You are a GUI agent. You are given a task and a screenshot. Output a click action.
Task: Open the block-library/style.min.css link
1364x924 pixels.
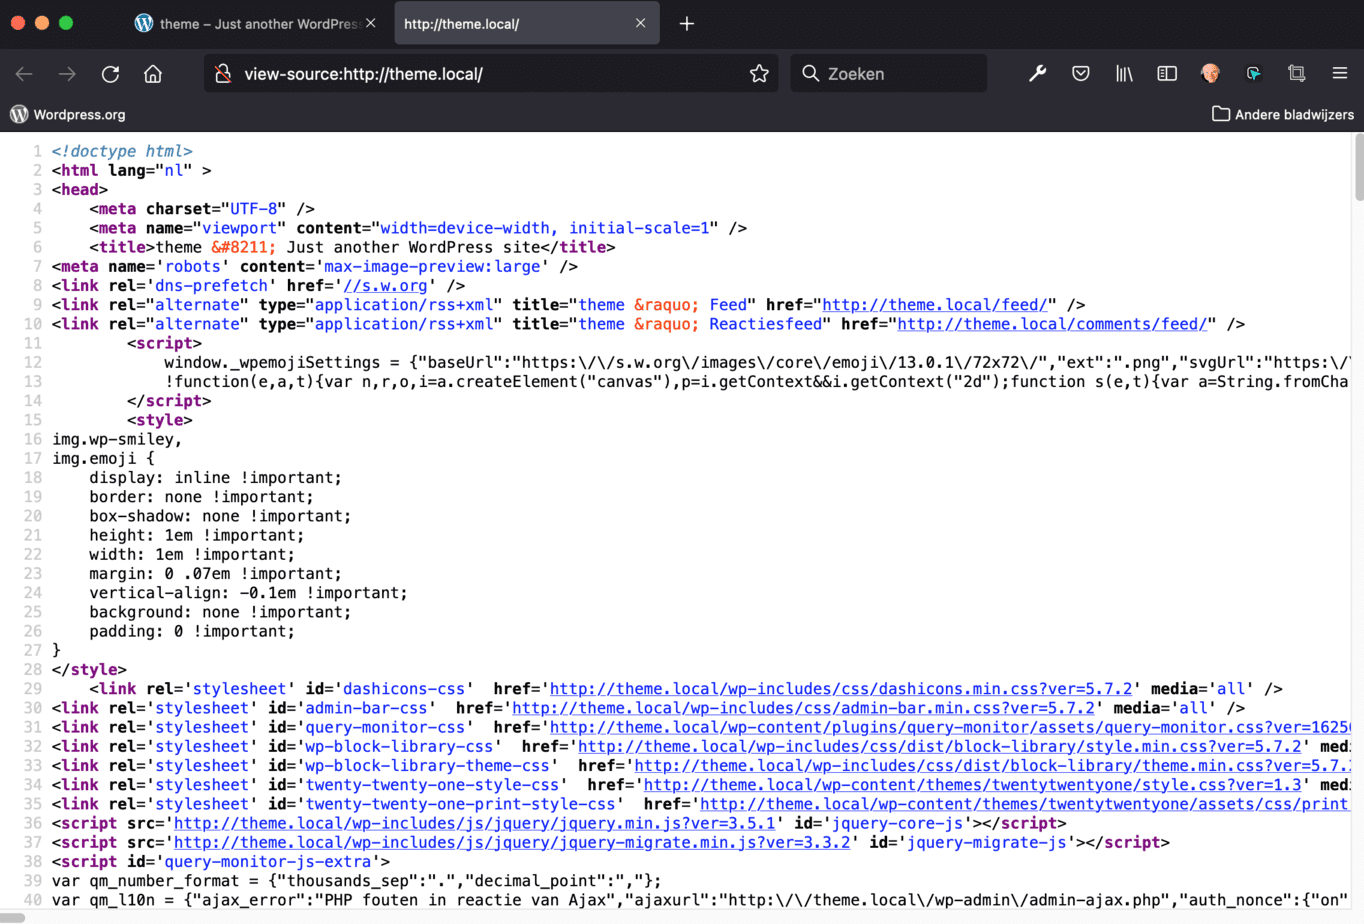point(940,746)
